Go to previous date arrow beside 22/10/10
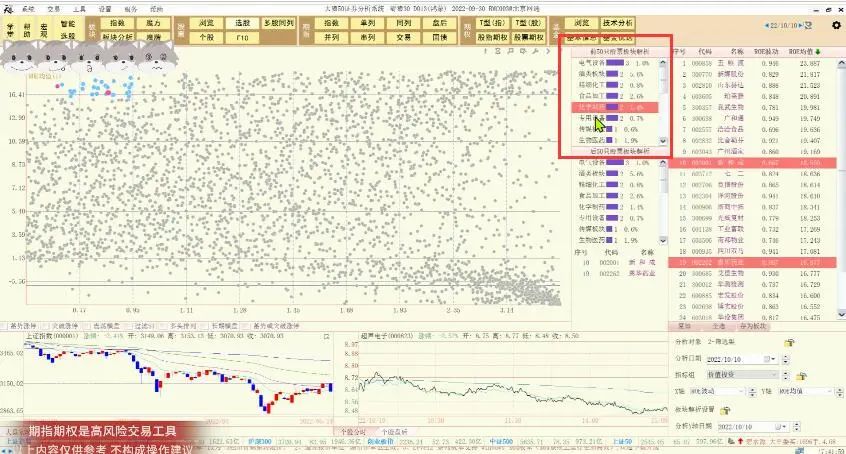 pyautogui.click(x=767, y=25)
